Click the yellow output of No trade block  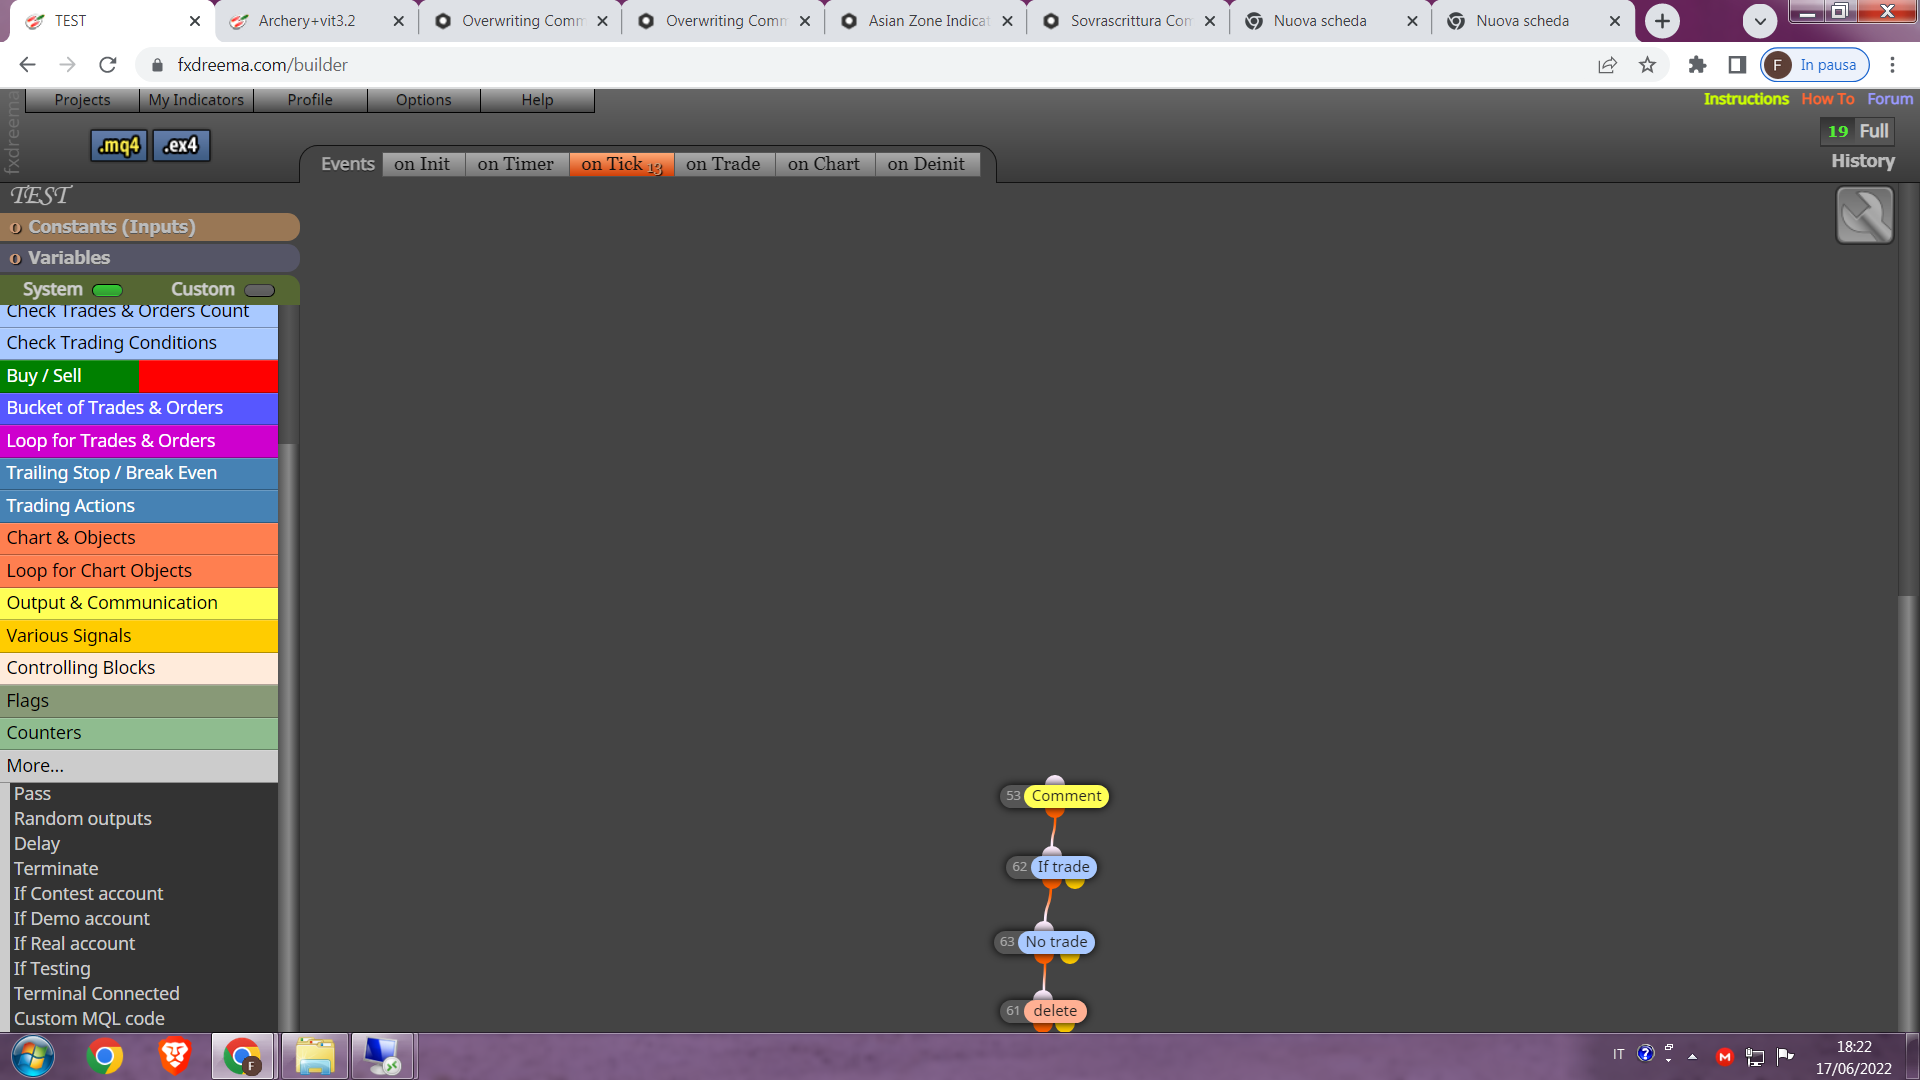(1070, 958)
